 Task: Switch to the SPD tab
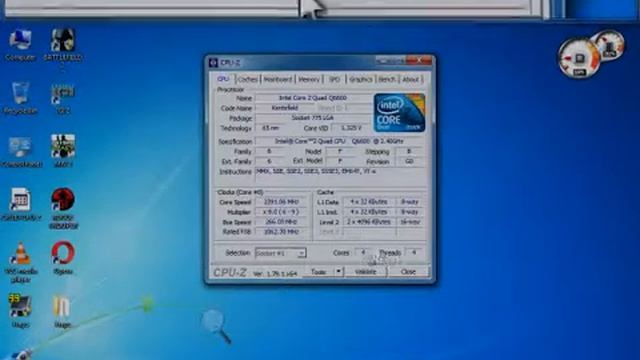[334, 79]
